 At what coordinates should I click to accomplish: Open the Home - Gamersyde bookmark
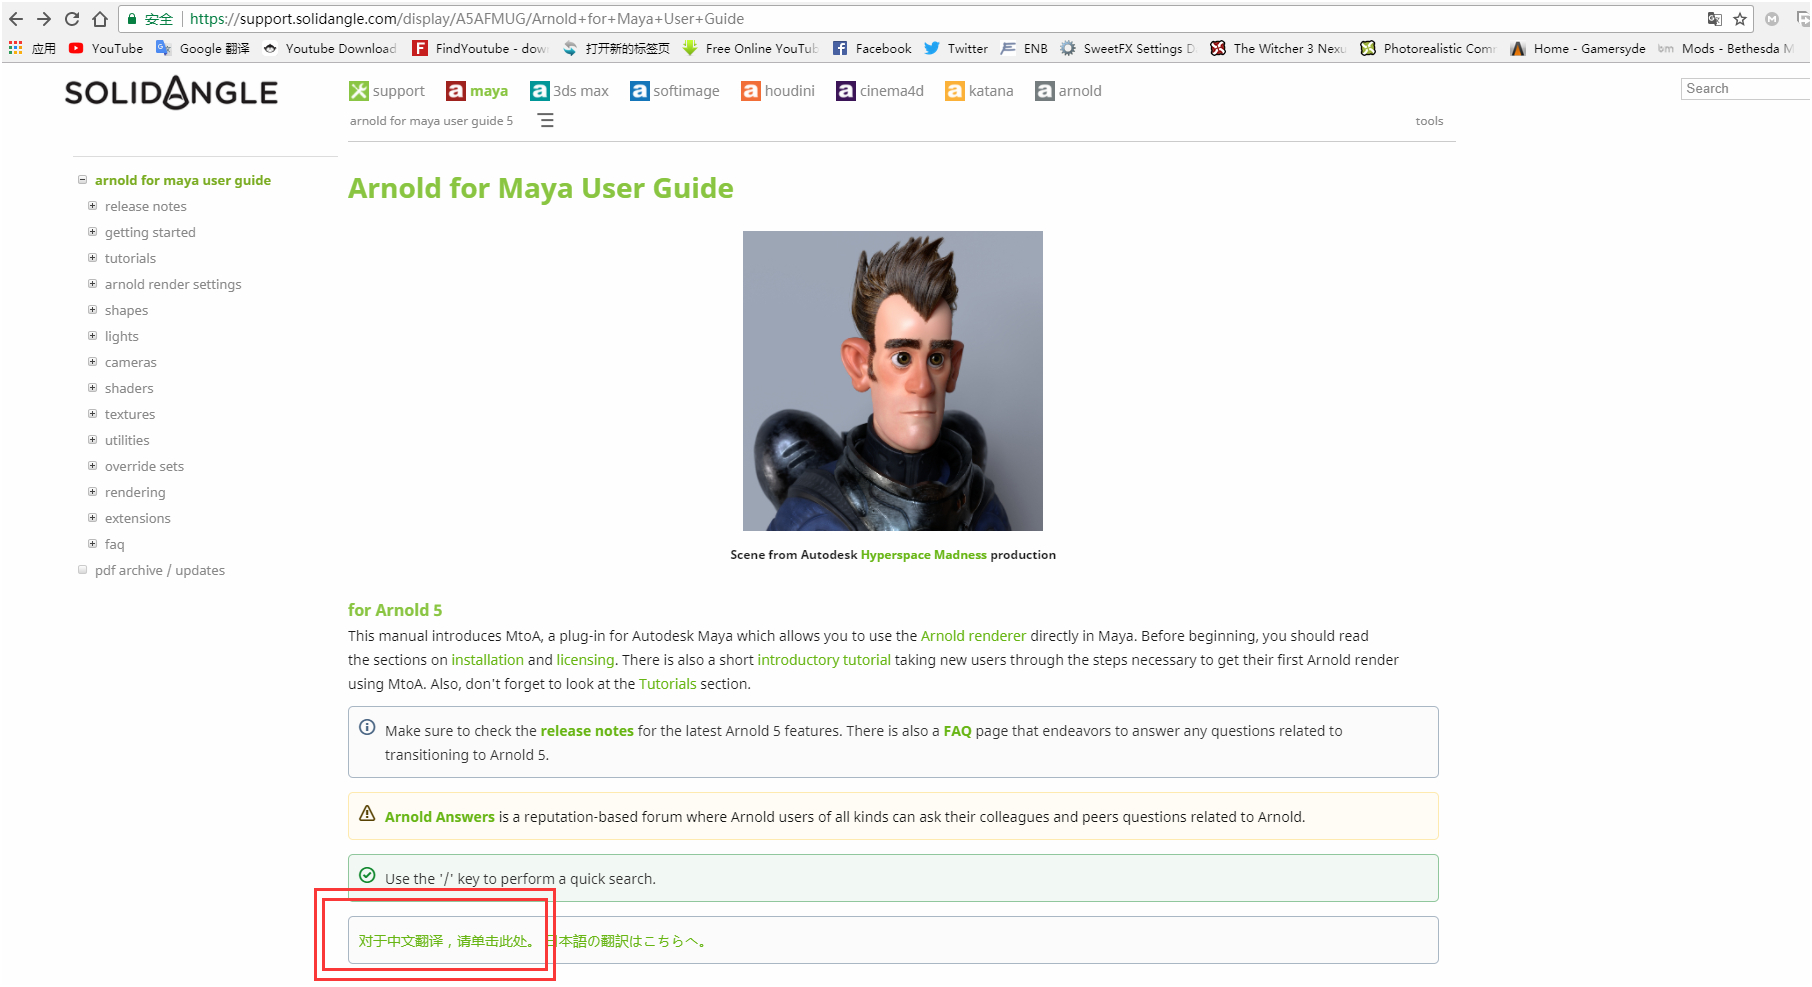(1578, 48)
